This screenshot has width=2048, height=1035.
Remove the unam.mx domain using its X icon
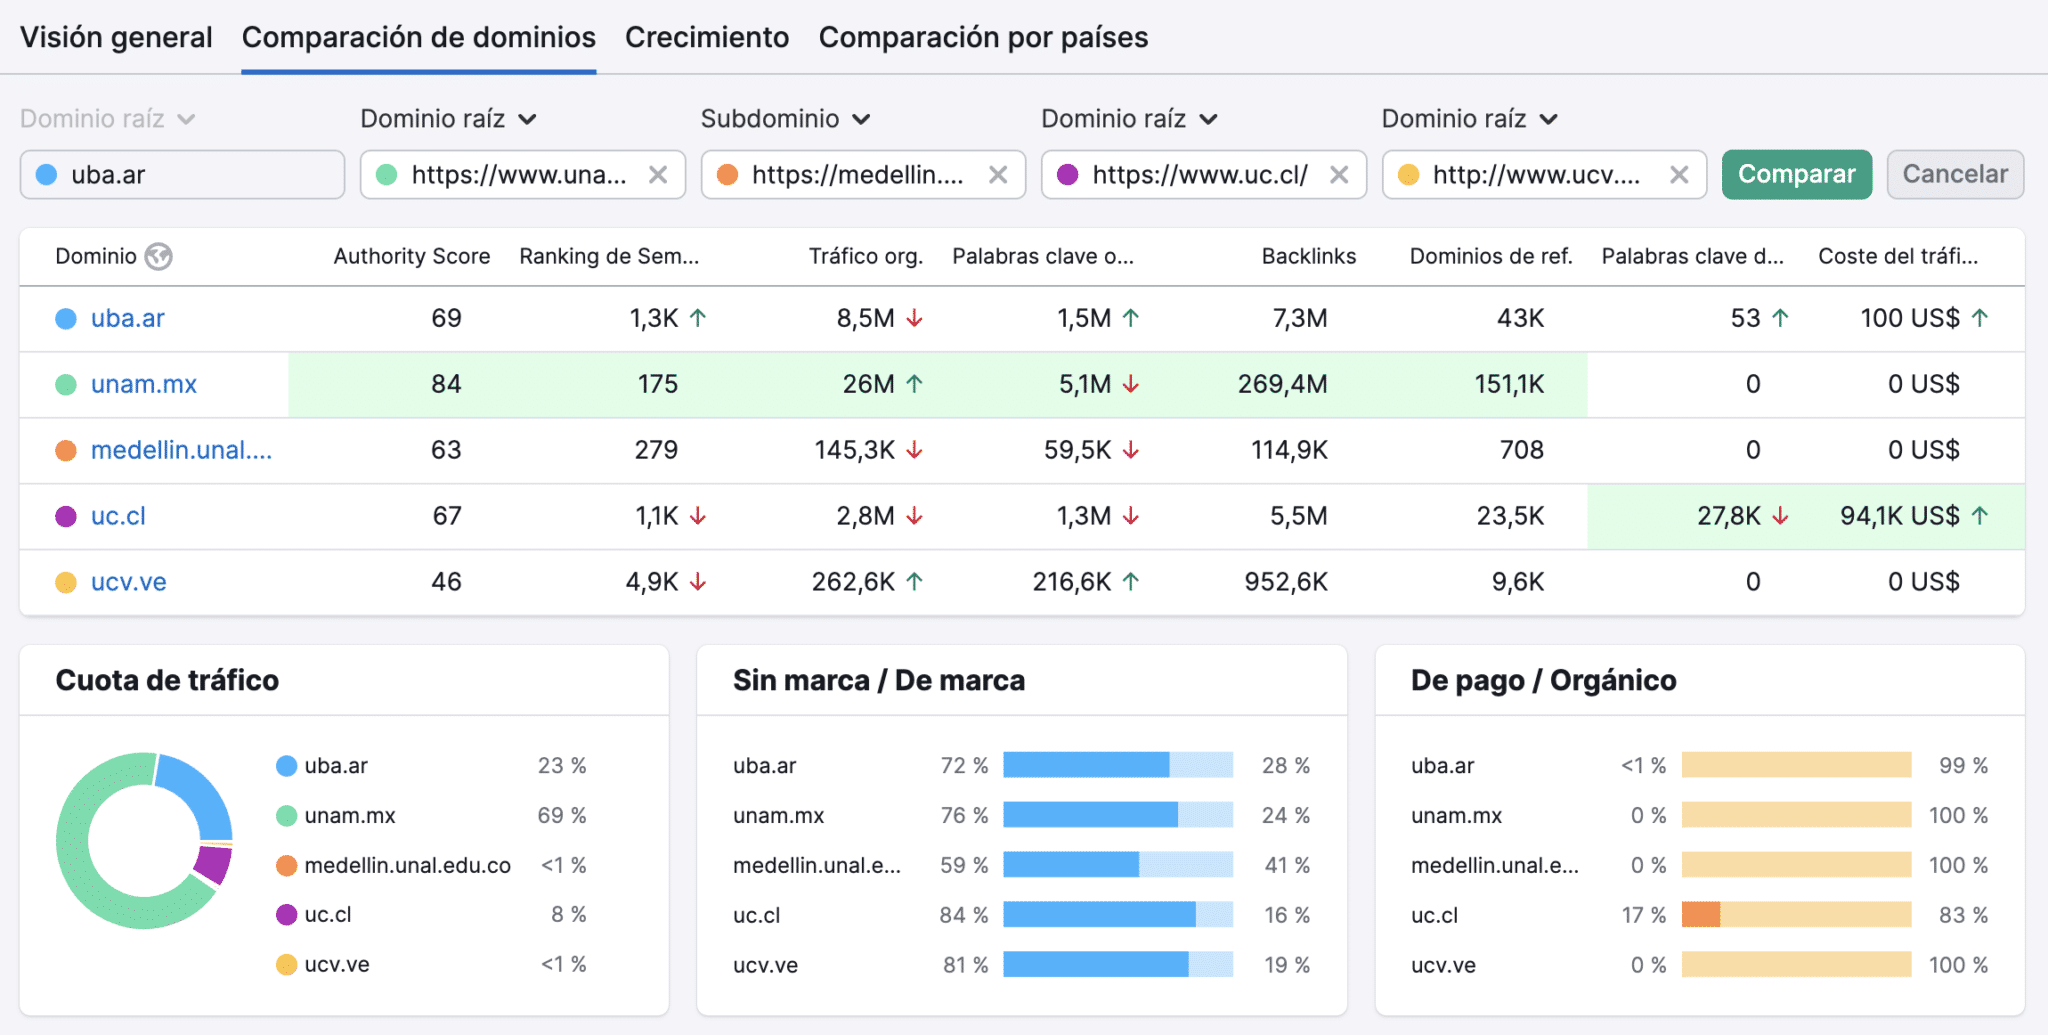tap(658, 174)
